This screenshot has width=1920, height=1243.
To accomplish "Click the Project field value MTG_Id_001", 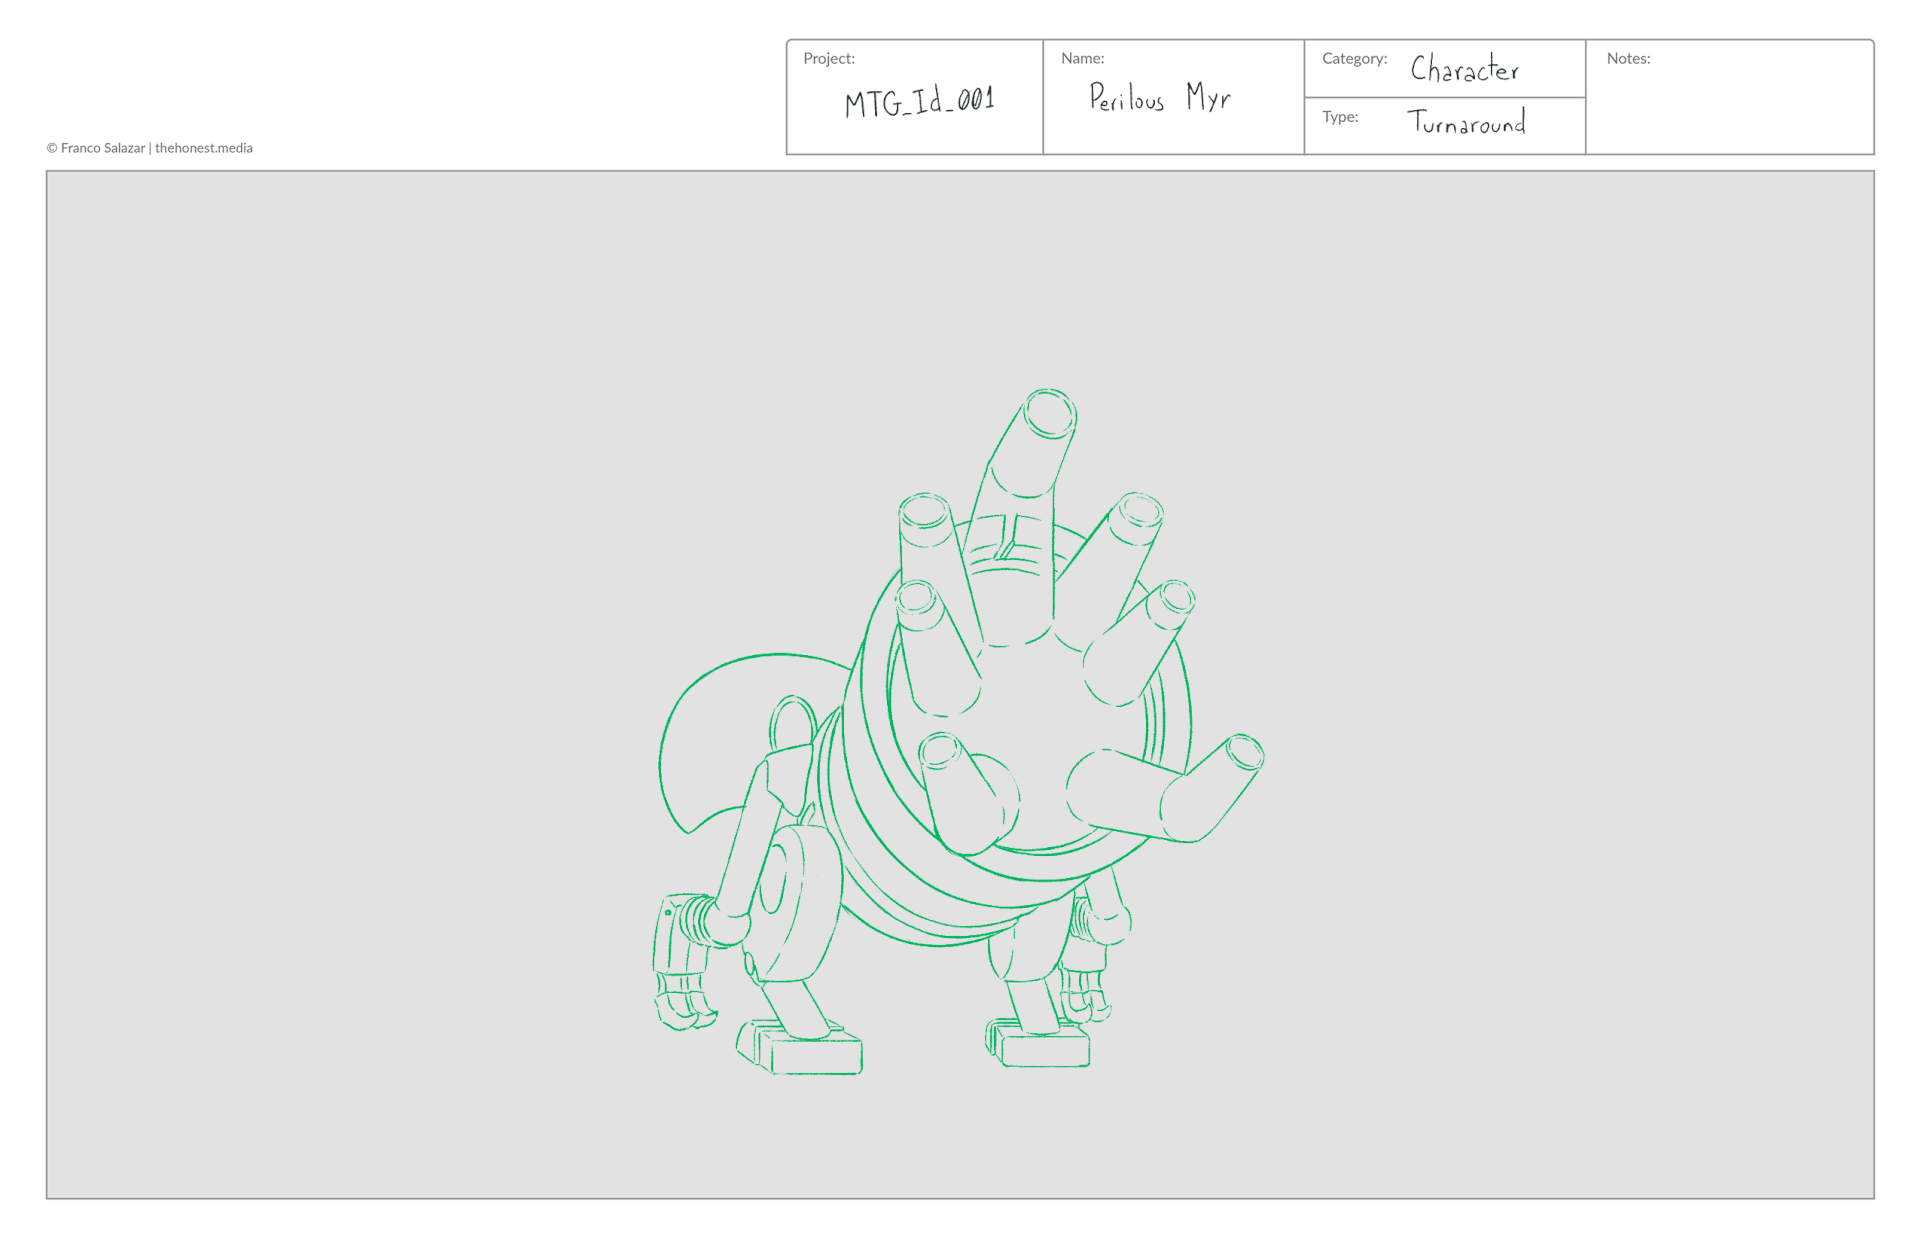I will click(x=919, y=101).
